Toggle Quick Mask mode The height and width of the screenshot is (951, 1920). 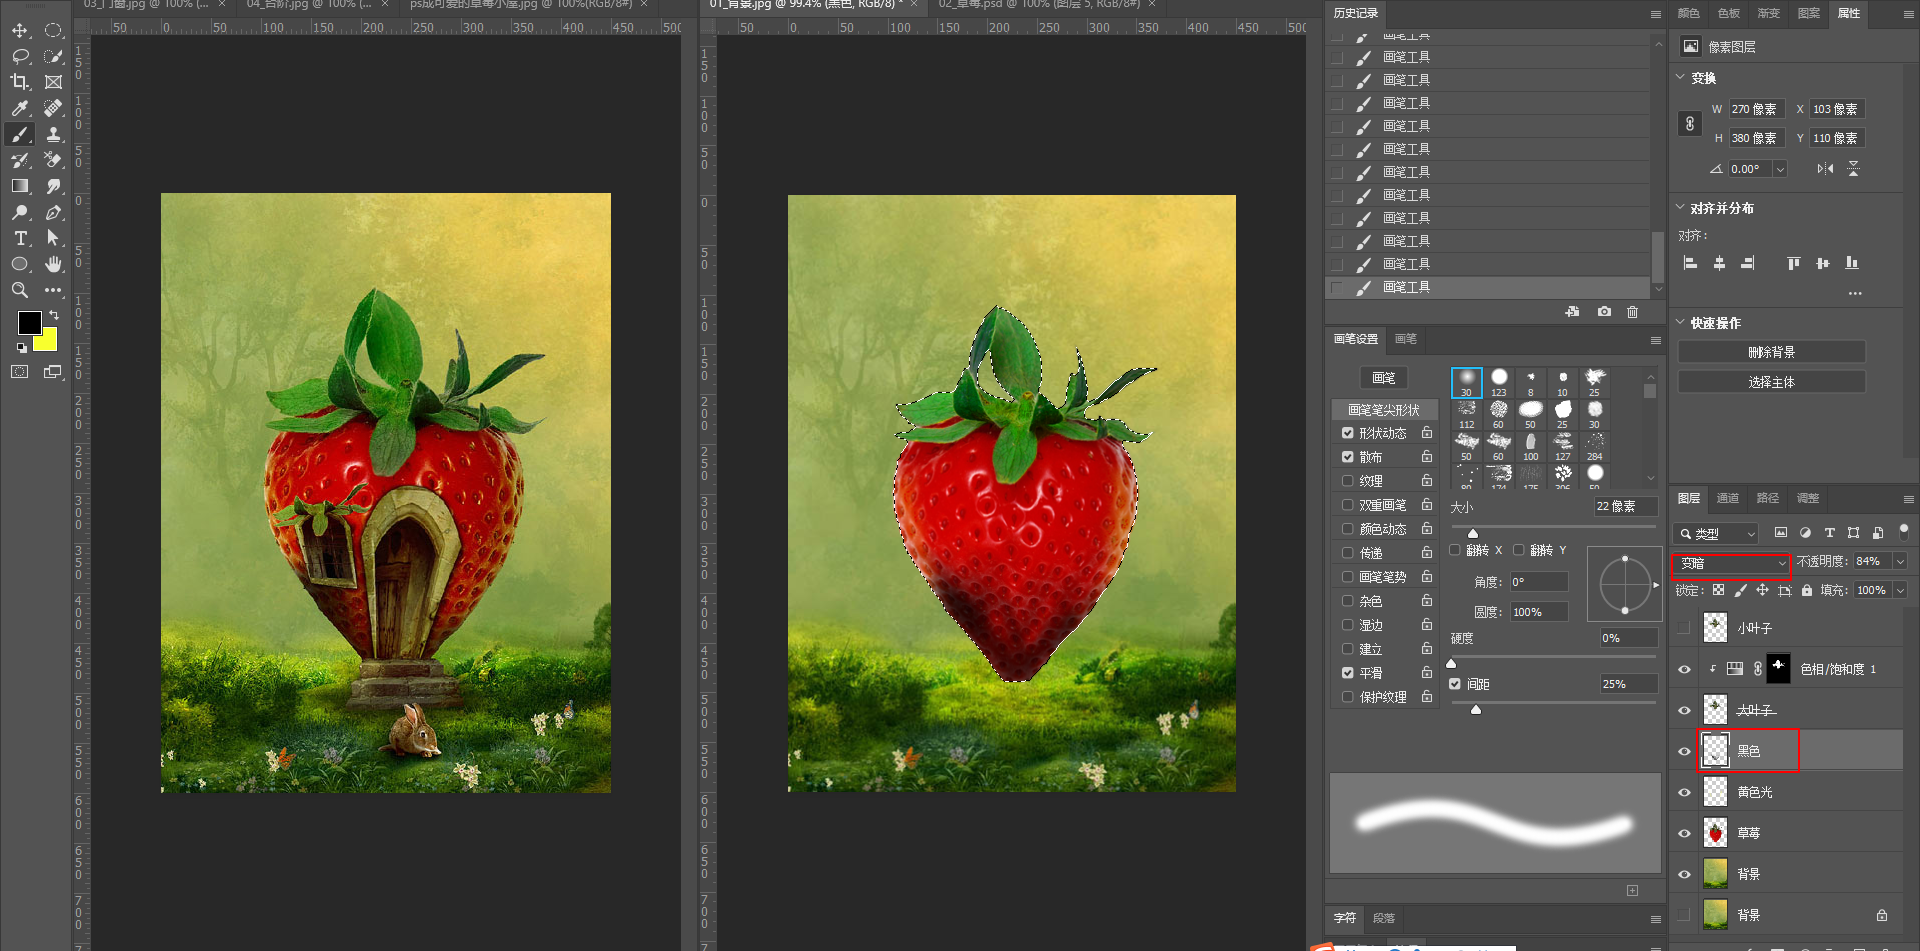tap(20, 372)
